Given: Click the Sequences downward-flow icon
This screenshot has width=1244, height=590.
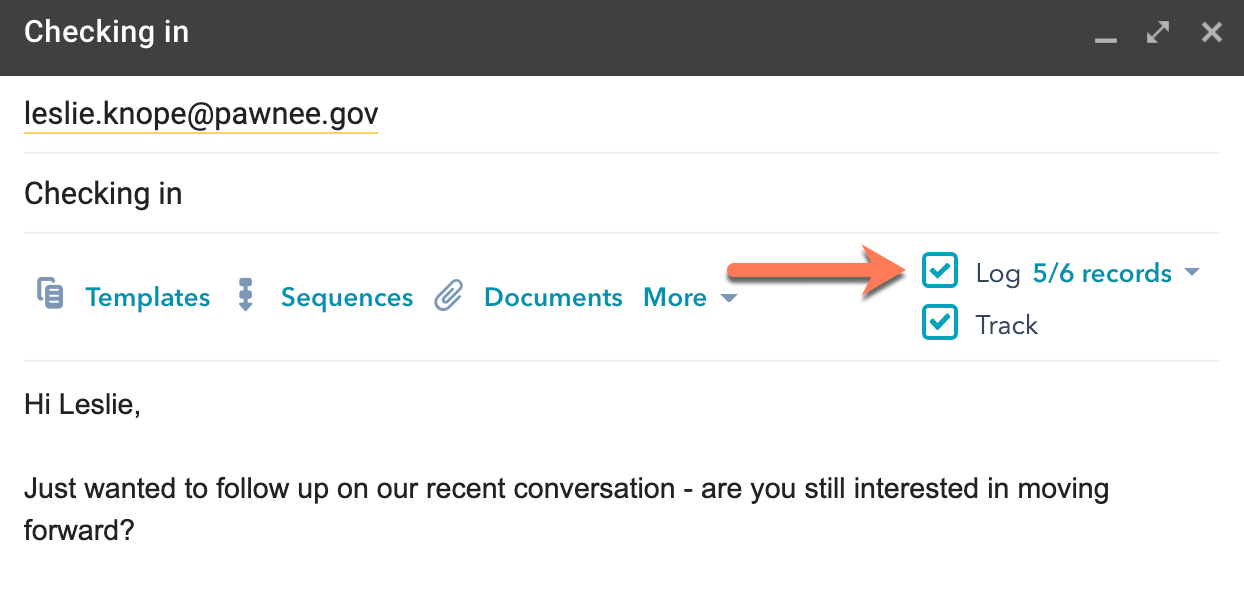Looking at the screenshot, I should (246, 296).
